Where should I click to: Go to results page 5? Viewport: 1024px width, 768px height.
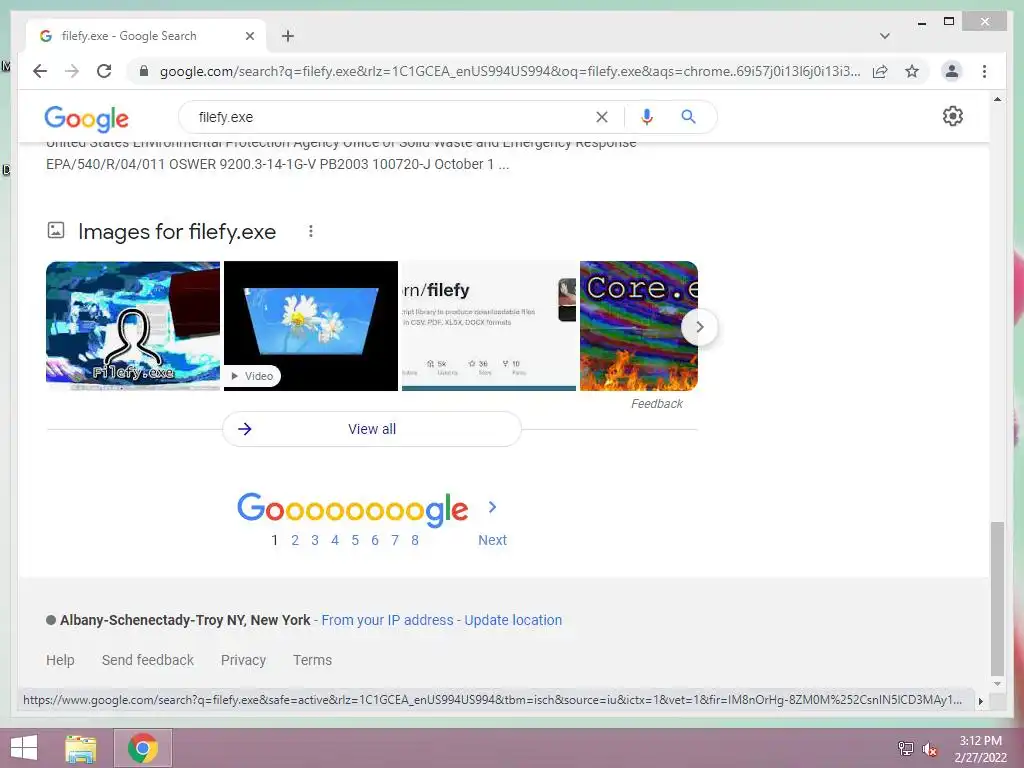[355, 540]
